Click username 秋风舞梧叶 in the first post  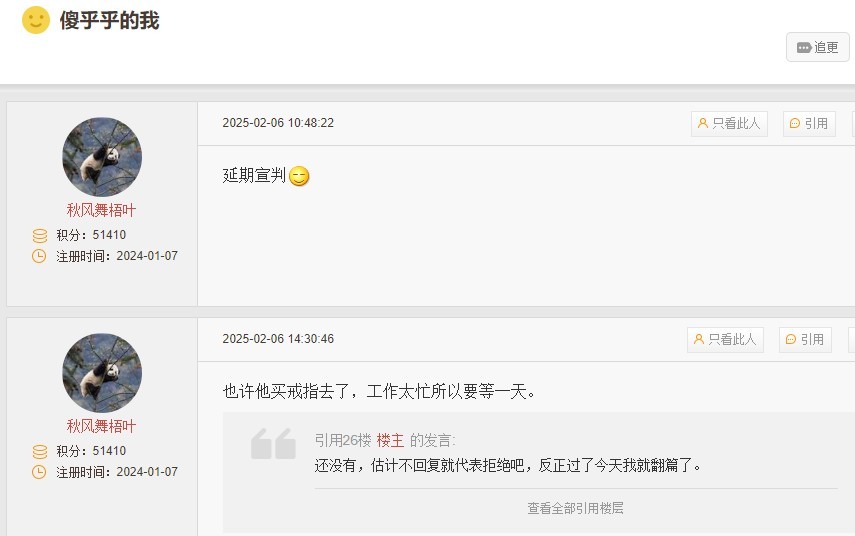click(x=102, y=210)
